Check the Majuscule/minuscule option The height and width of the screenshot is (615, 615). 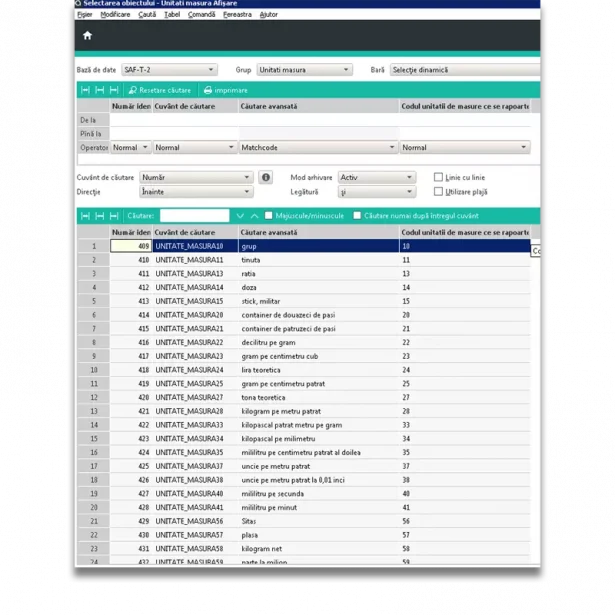click(269, 216)
